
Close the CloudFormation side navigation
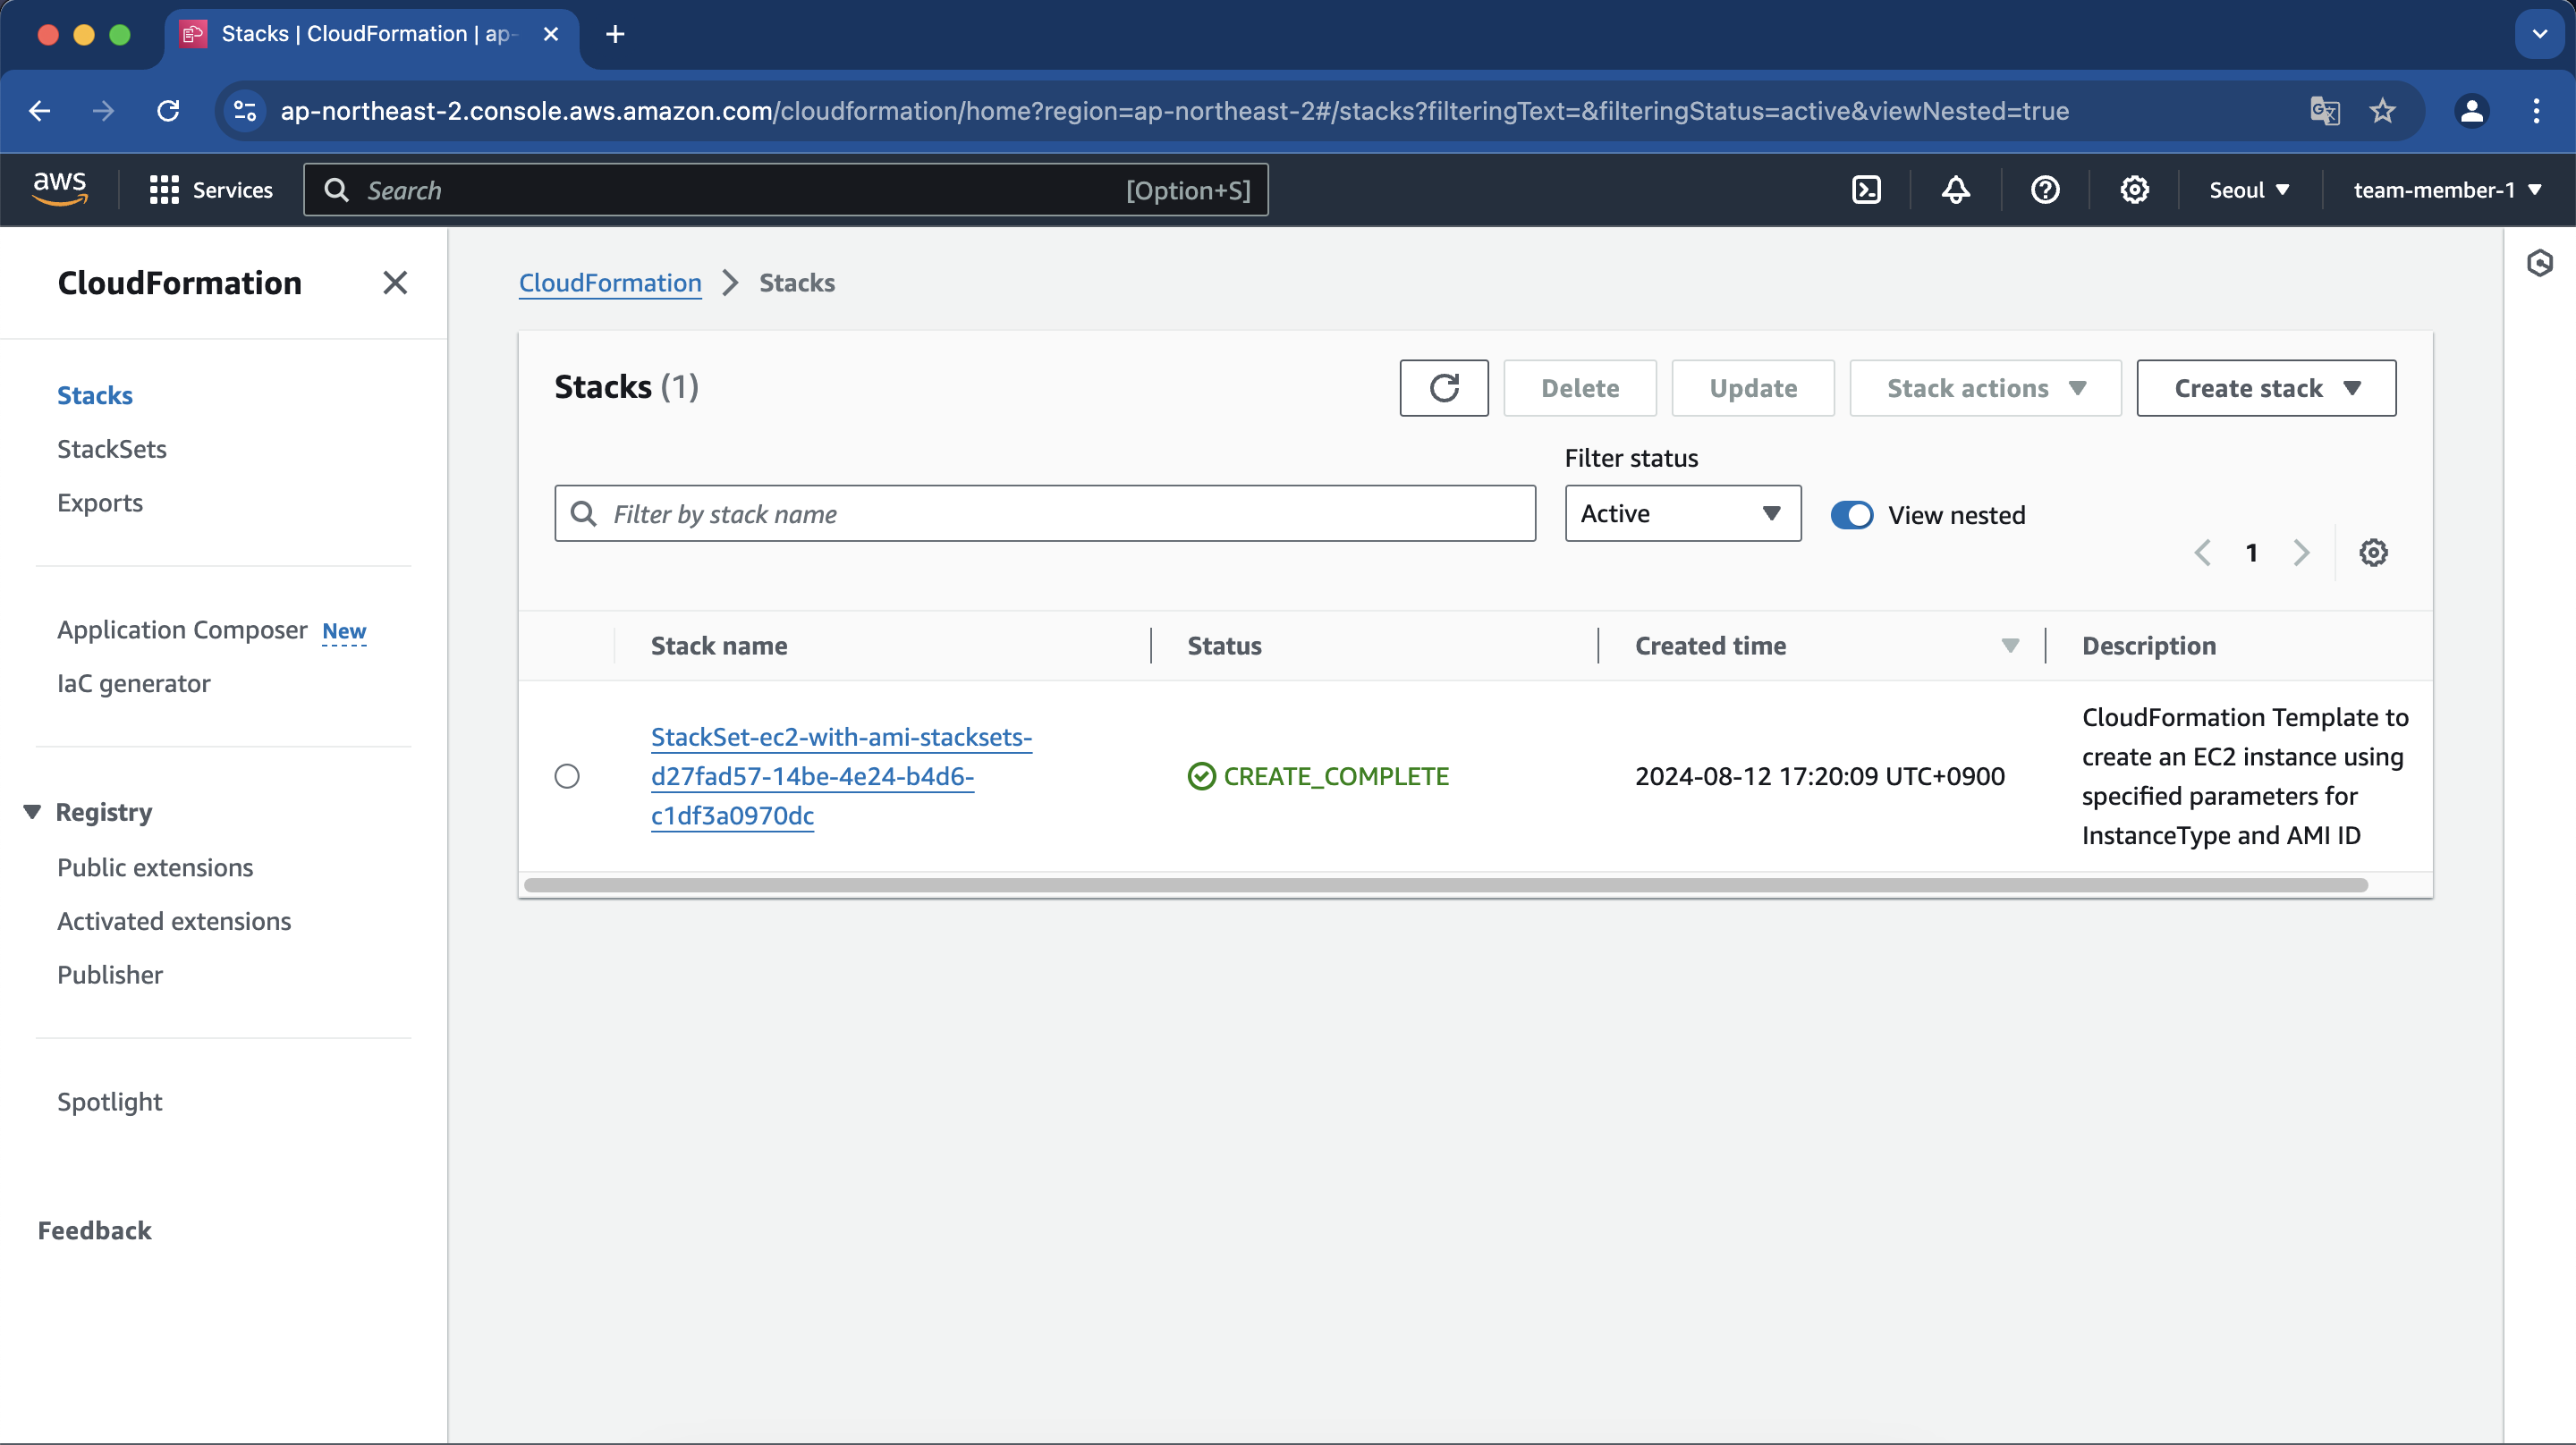point(395,283)
